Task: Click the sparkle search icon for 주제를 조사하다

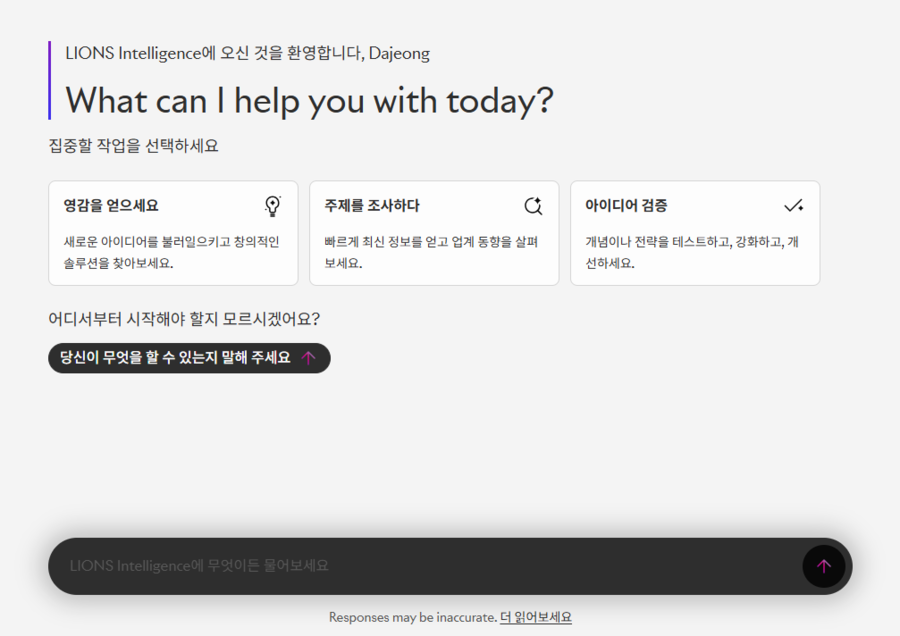Action: coord(533,206)
